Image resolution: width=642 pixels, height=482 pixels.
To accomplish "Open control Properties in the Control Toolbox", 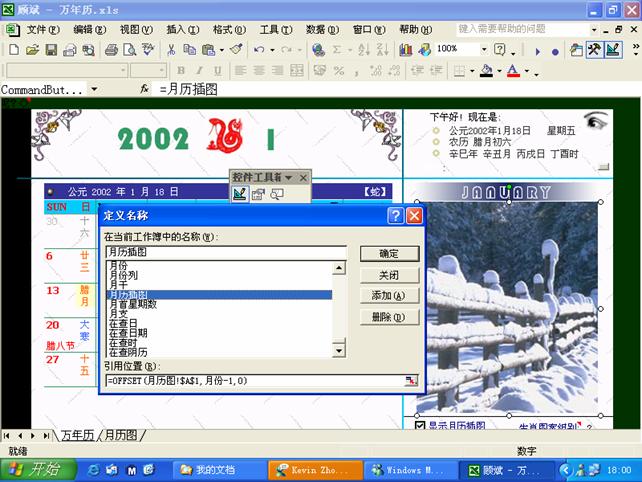I will point(258,194).
